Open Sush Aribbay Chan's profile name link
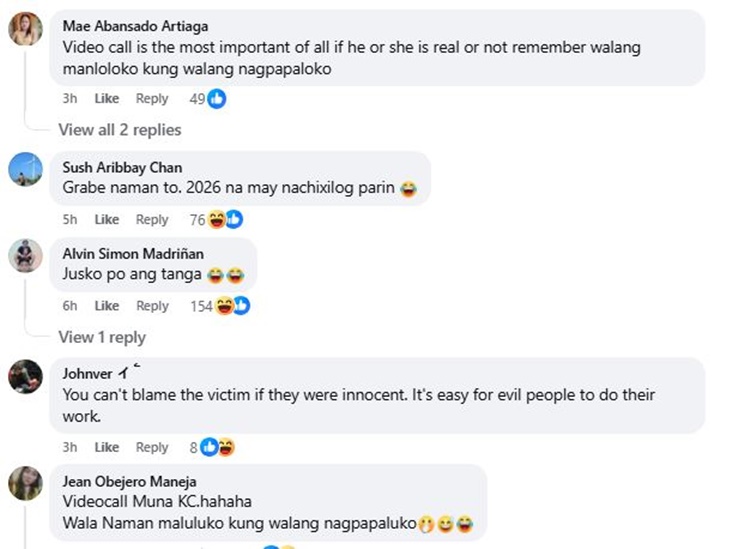750x549 pixels. (122, 168)
